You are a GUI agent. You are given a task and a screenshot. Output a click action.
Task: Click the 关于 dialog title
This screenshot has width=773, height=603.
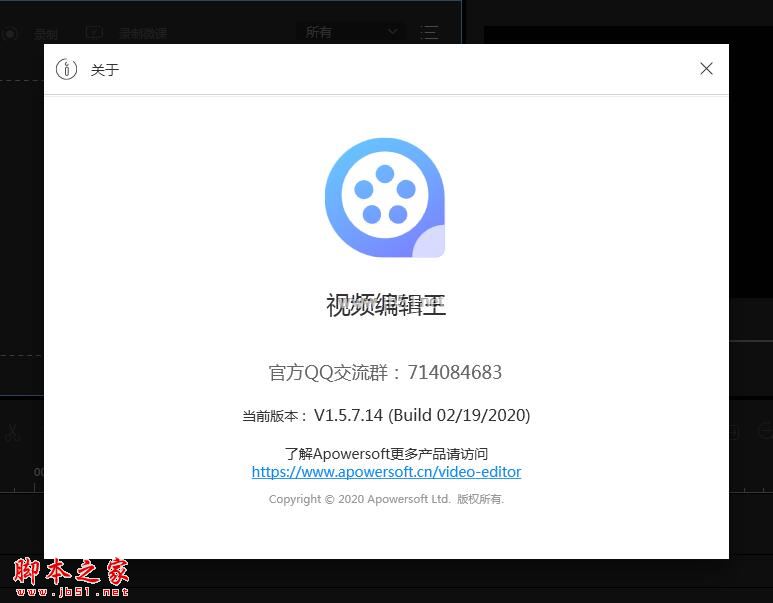click(x=105, y=70)
